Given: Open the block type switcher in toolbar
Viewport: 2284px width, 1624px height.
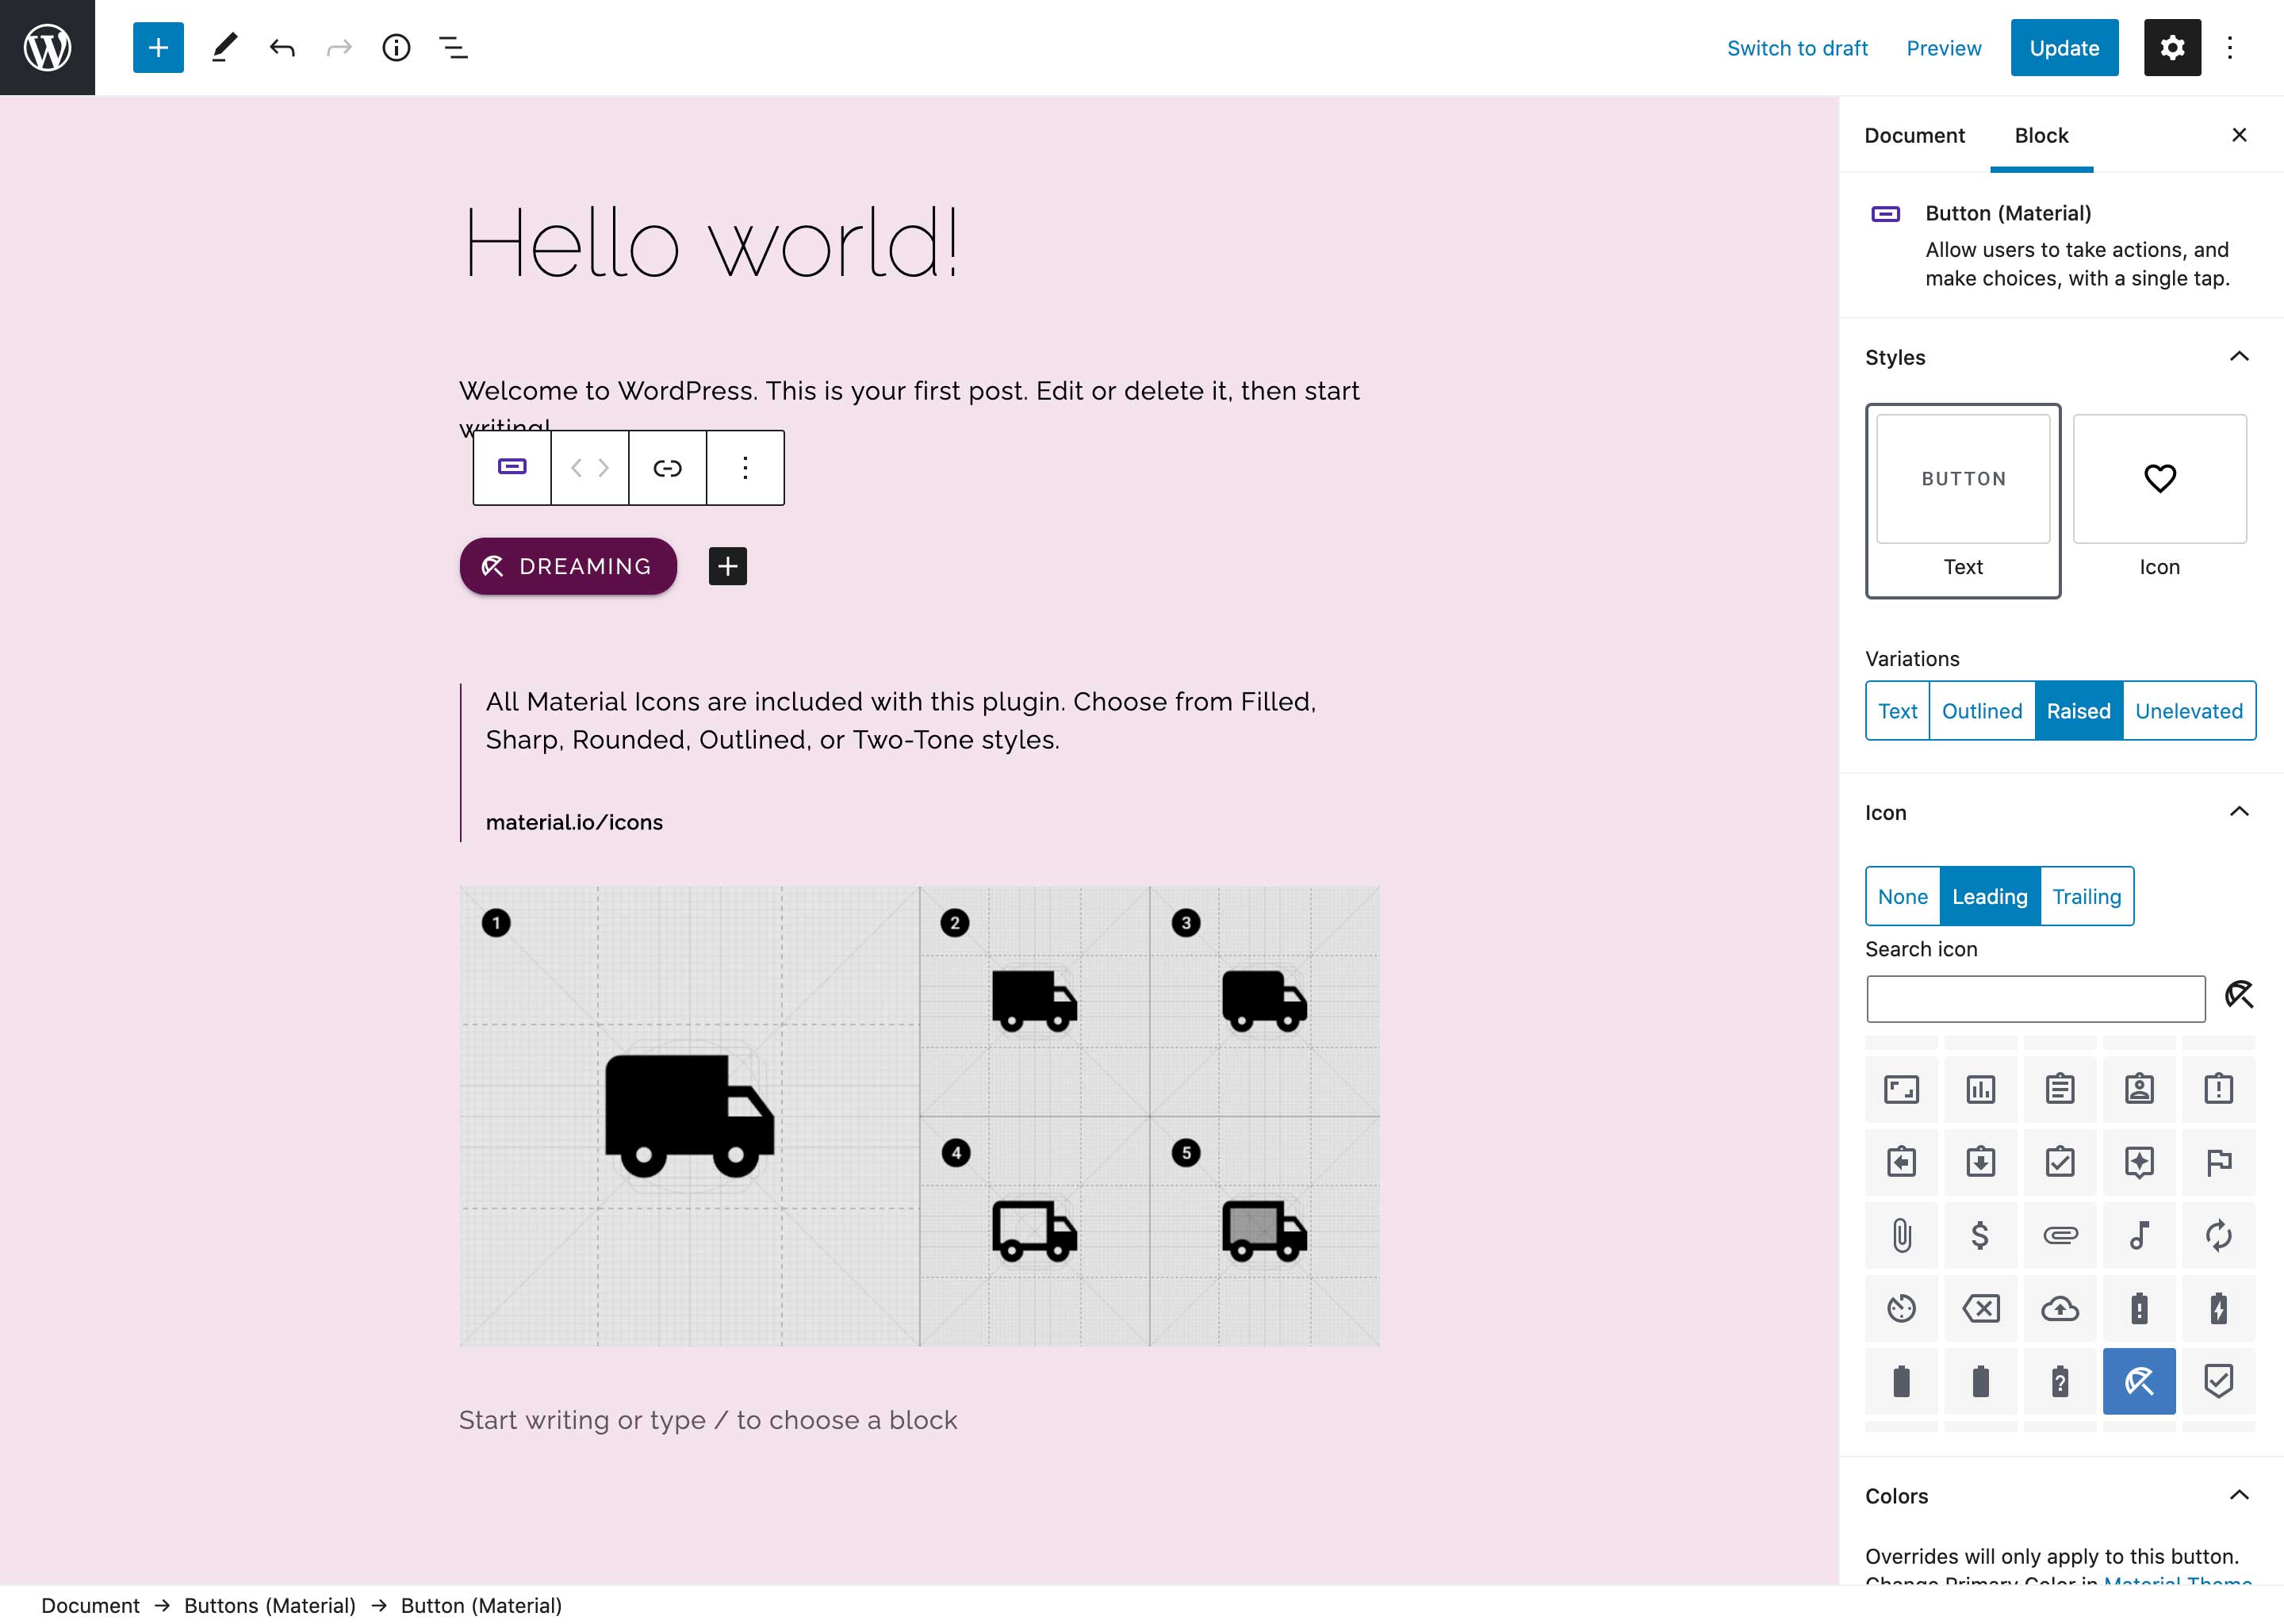Looking at the screenshot, I should [512, 467].
